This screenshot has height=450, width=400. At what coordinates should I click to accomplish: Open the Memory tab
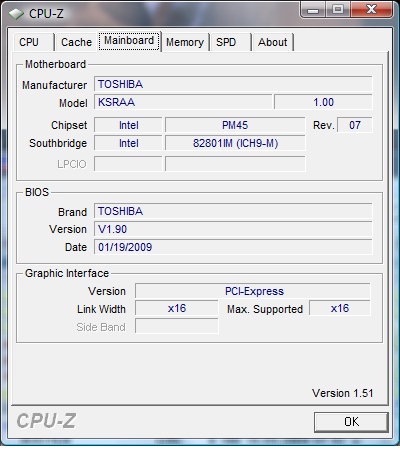click(x=185, y=42)
